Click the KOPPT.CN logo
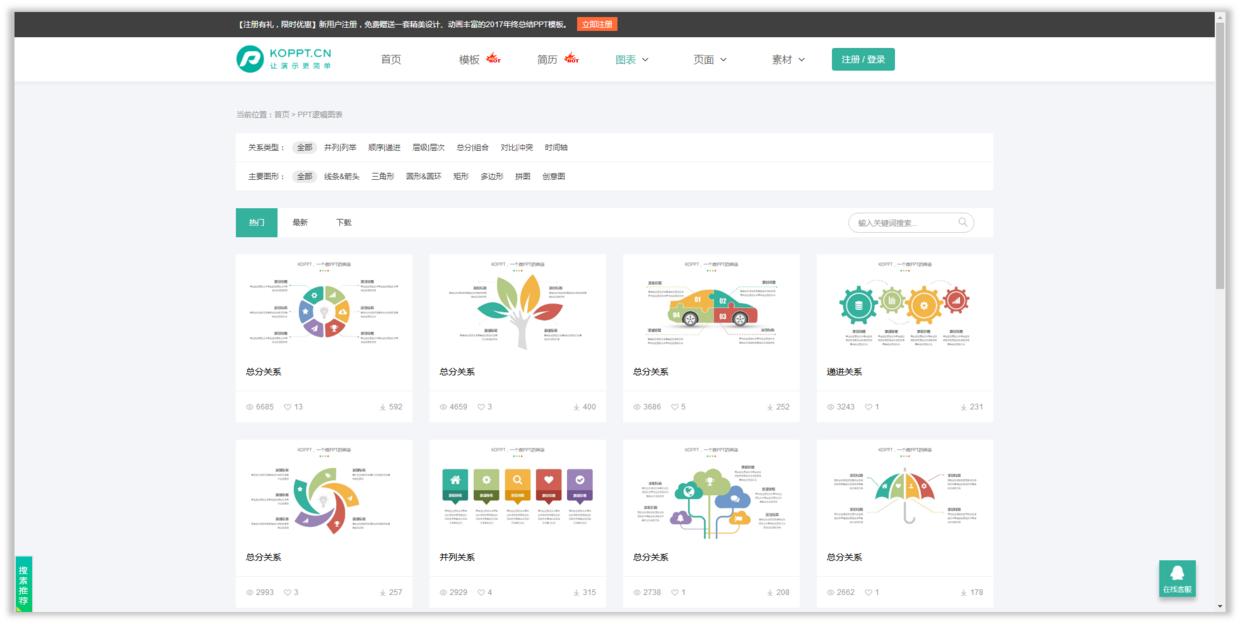 (284, 59)
